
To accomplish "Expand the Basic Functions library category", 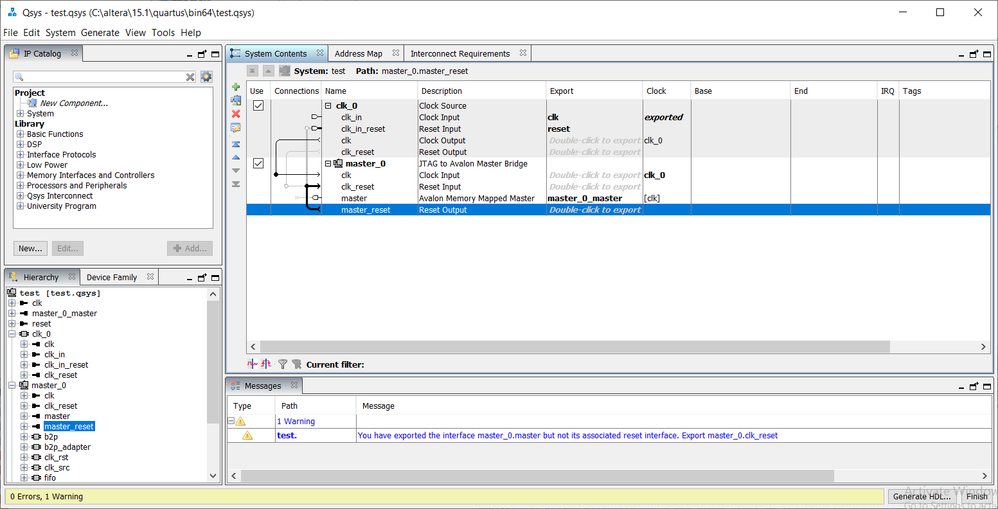I will (x=20, y=134).
